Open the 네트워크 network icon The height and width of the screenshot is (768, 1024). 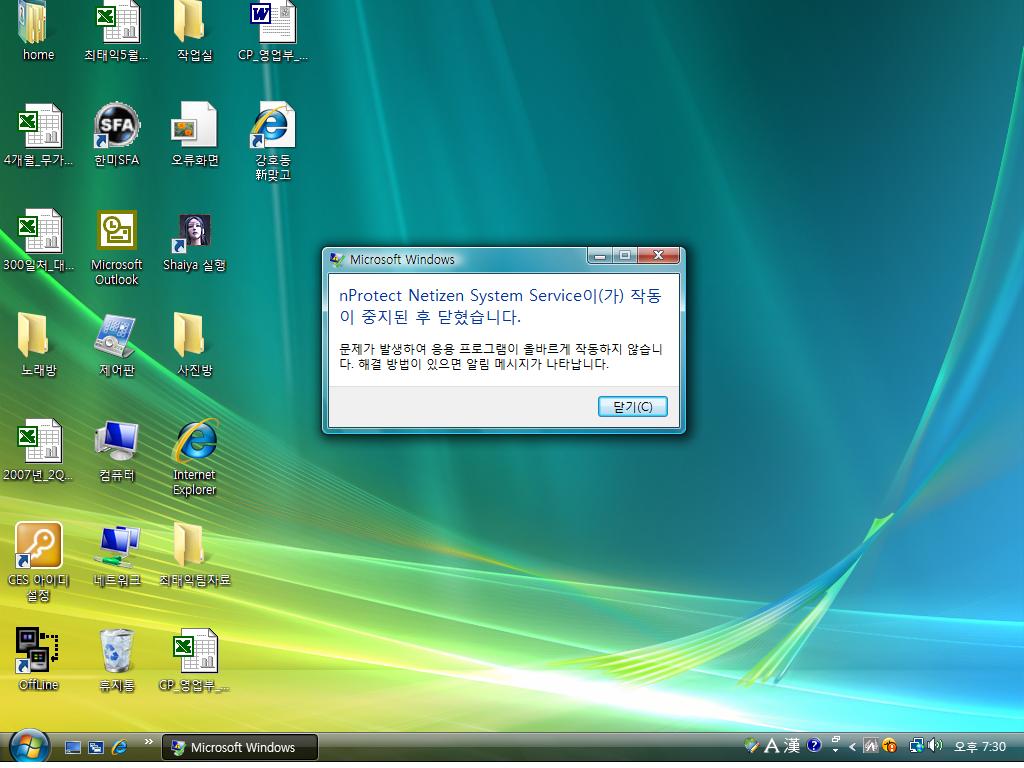116,554
